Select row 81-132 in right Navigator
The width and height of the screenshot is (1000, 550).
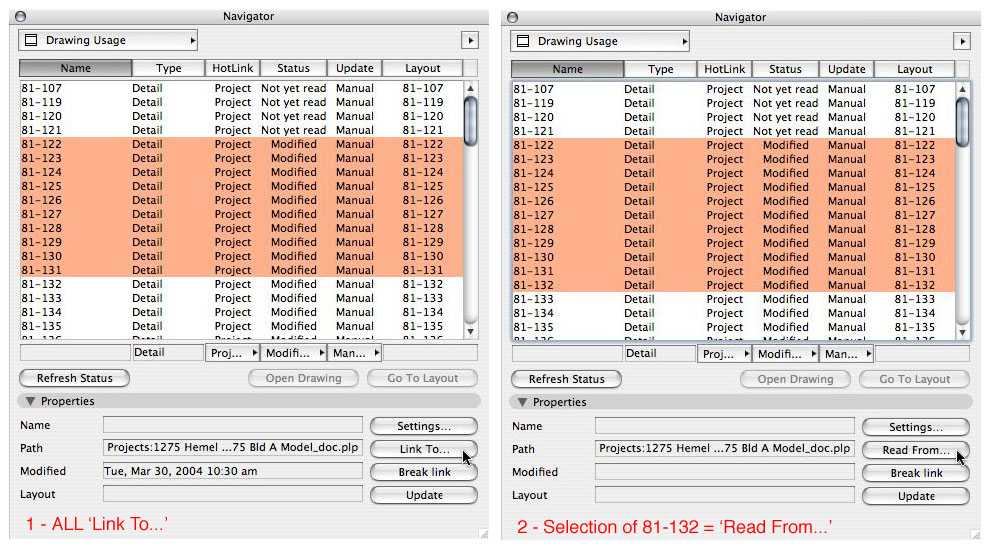pos(733,285)
